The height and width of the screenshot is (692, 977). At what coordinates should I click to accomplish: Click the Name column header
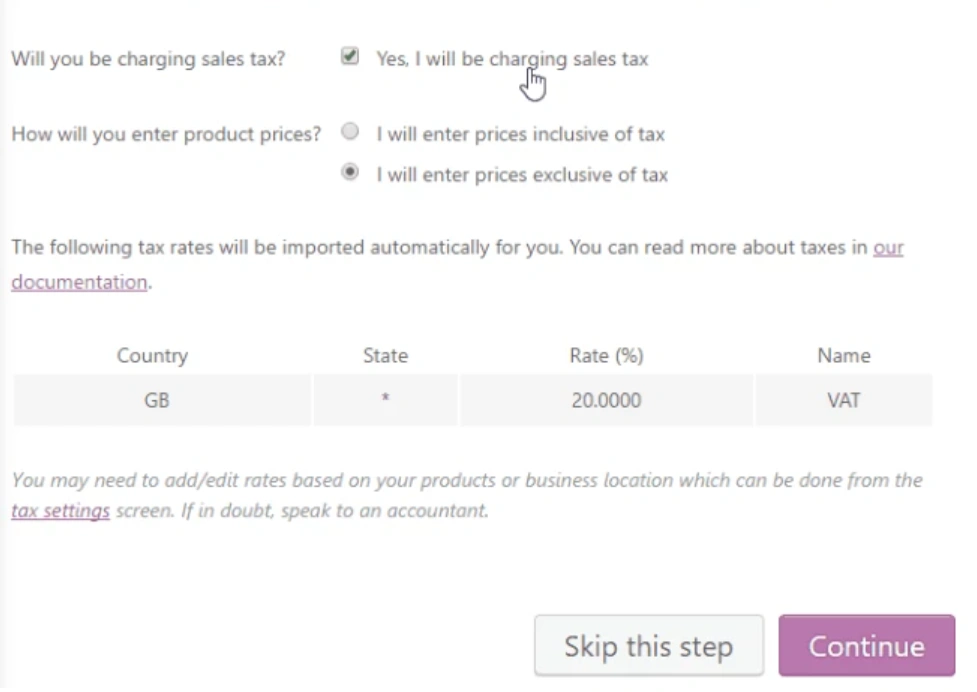pos(843,355)
